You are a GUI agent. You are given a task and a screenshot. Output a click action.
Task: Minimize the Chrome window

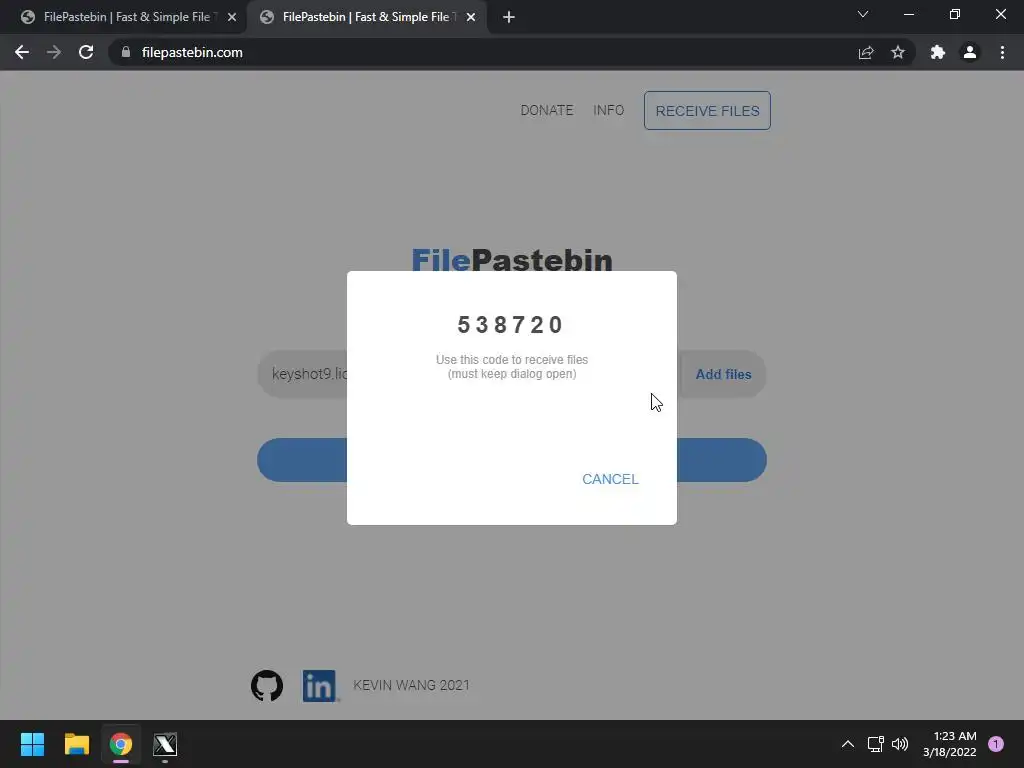[x=908, y=14]
